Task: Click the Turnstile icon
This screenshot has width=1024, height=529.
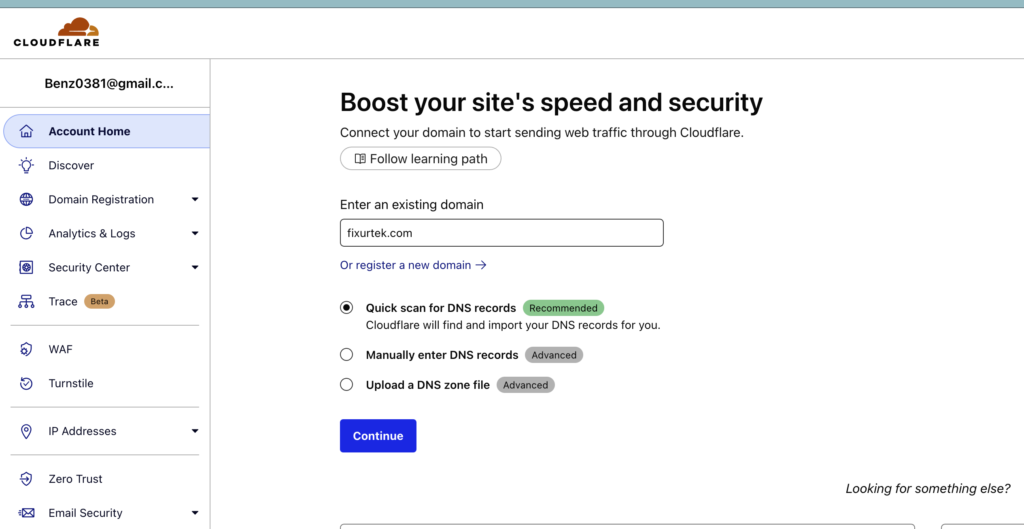Action: pyautogui.click(x=27, y=383)
